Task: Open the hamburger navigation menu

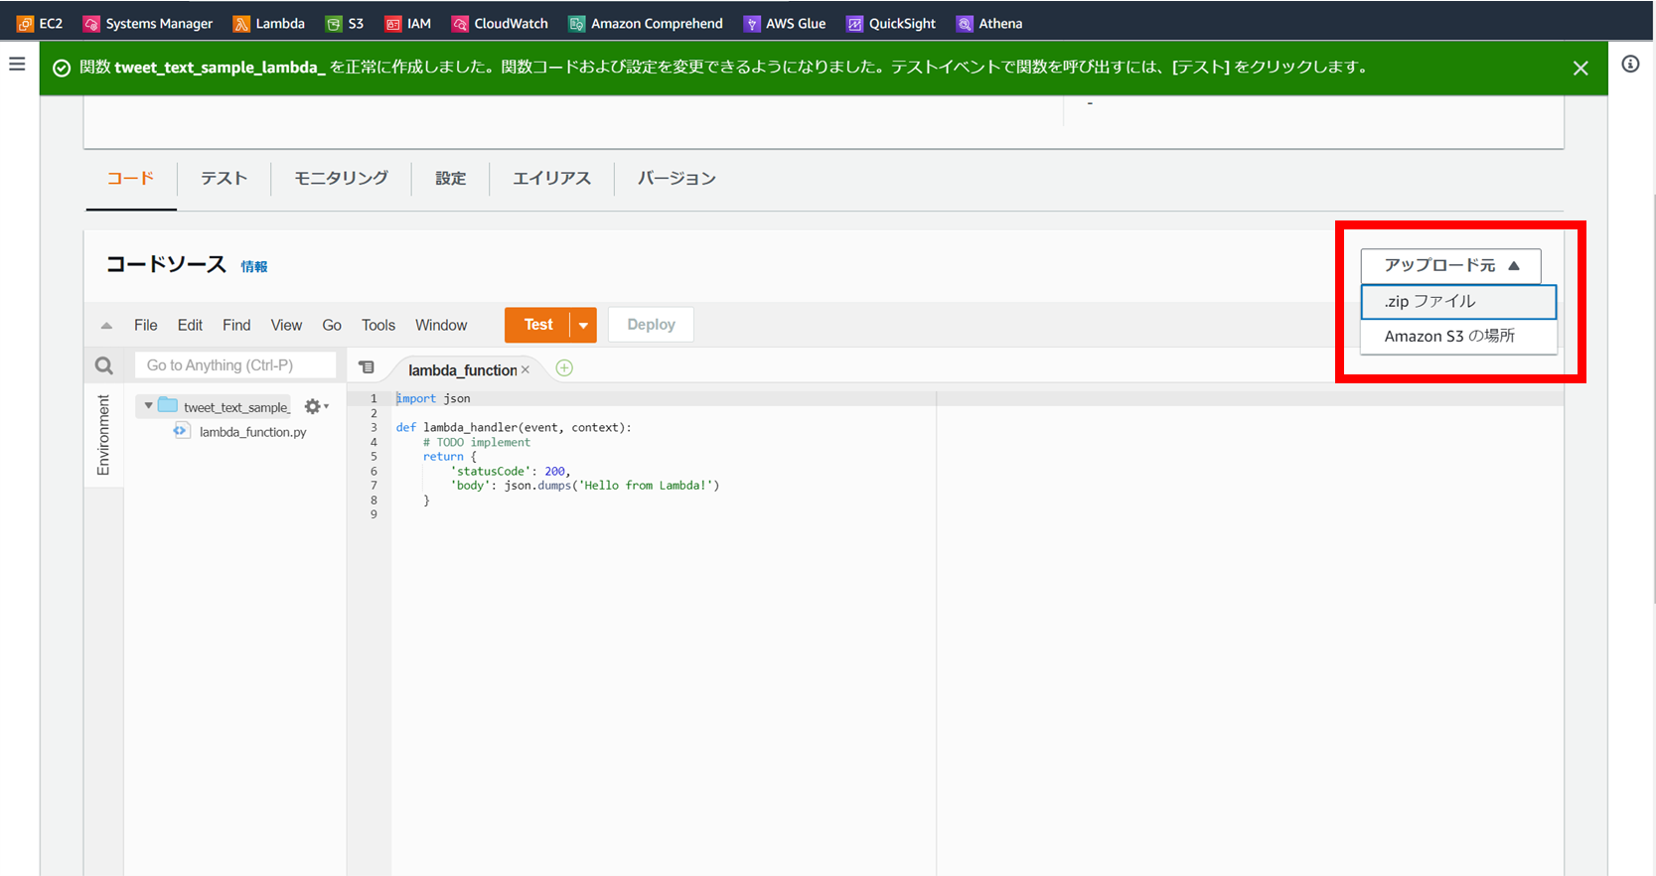Action: 17,64
